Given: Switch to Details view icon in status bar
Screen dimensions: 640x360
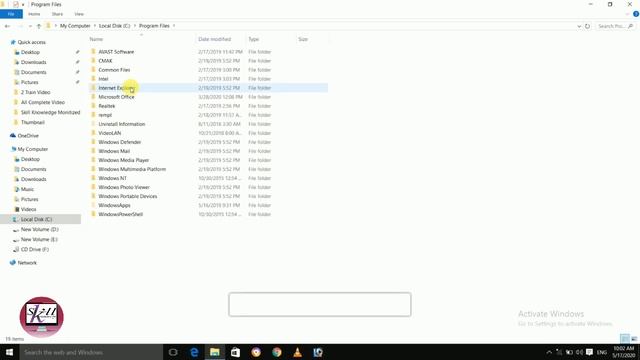Looking at the screenshot, I should (624, 338).
